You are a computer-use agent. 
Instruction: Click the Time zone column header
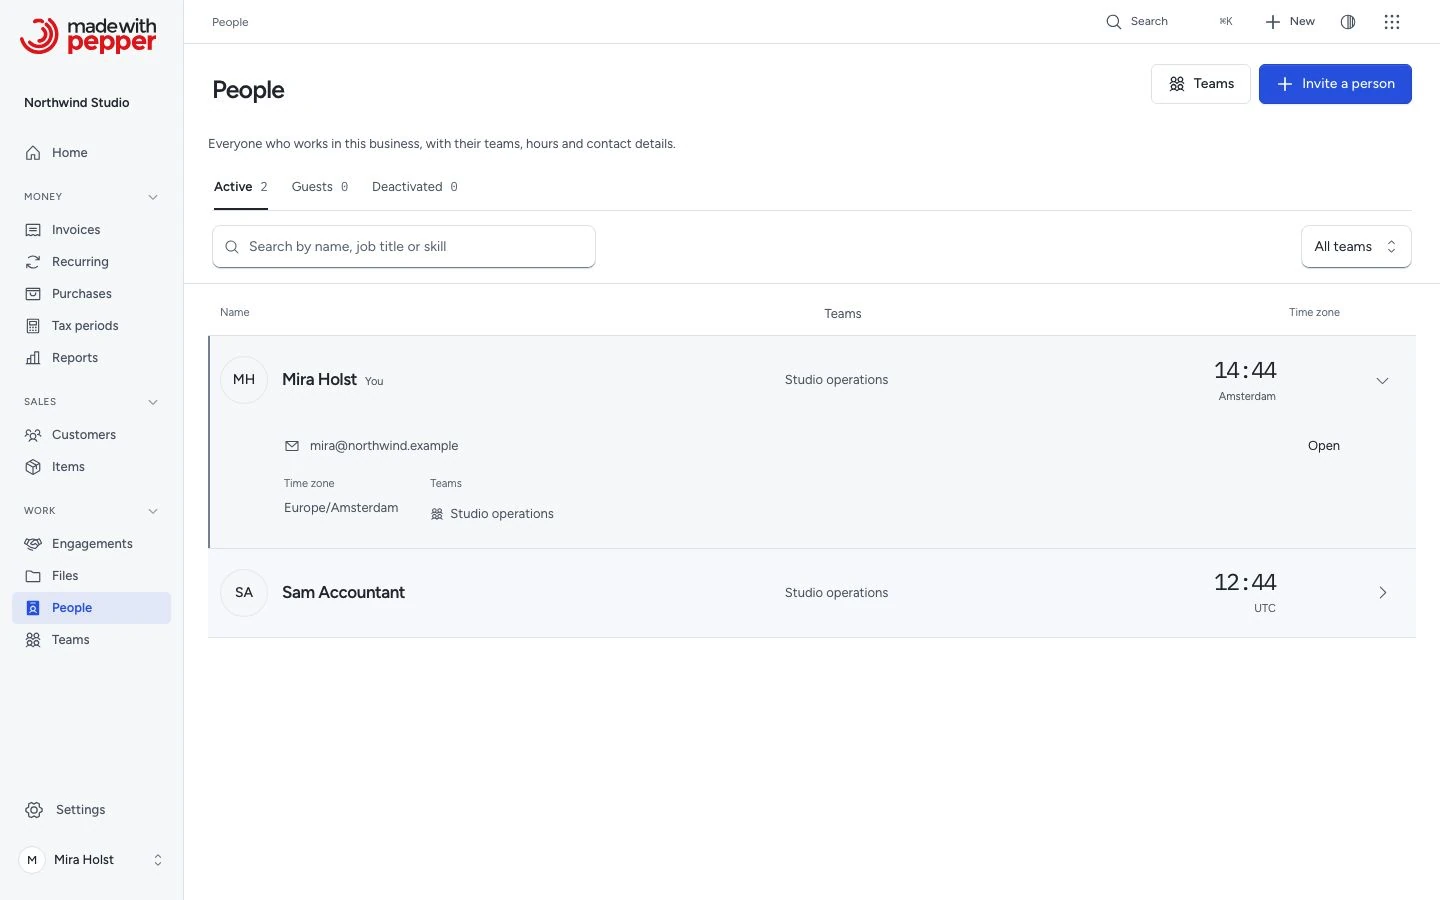1314,313
